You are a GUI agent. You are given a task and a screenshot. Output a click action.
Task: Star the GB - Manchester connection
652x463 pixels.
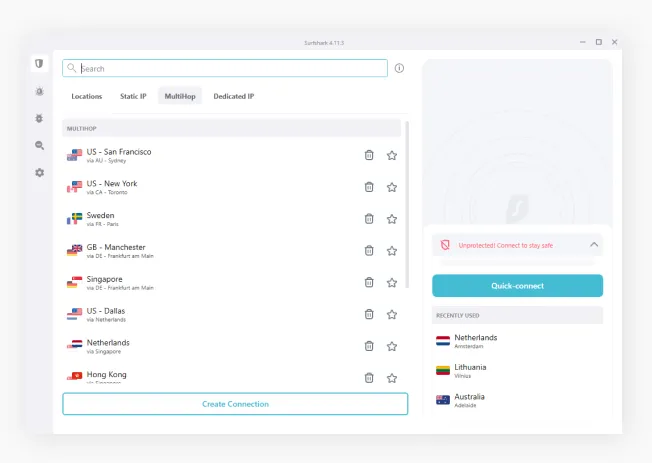pos(392,251)
